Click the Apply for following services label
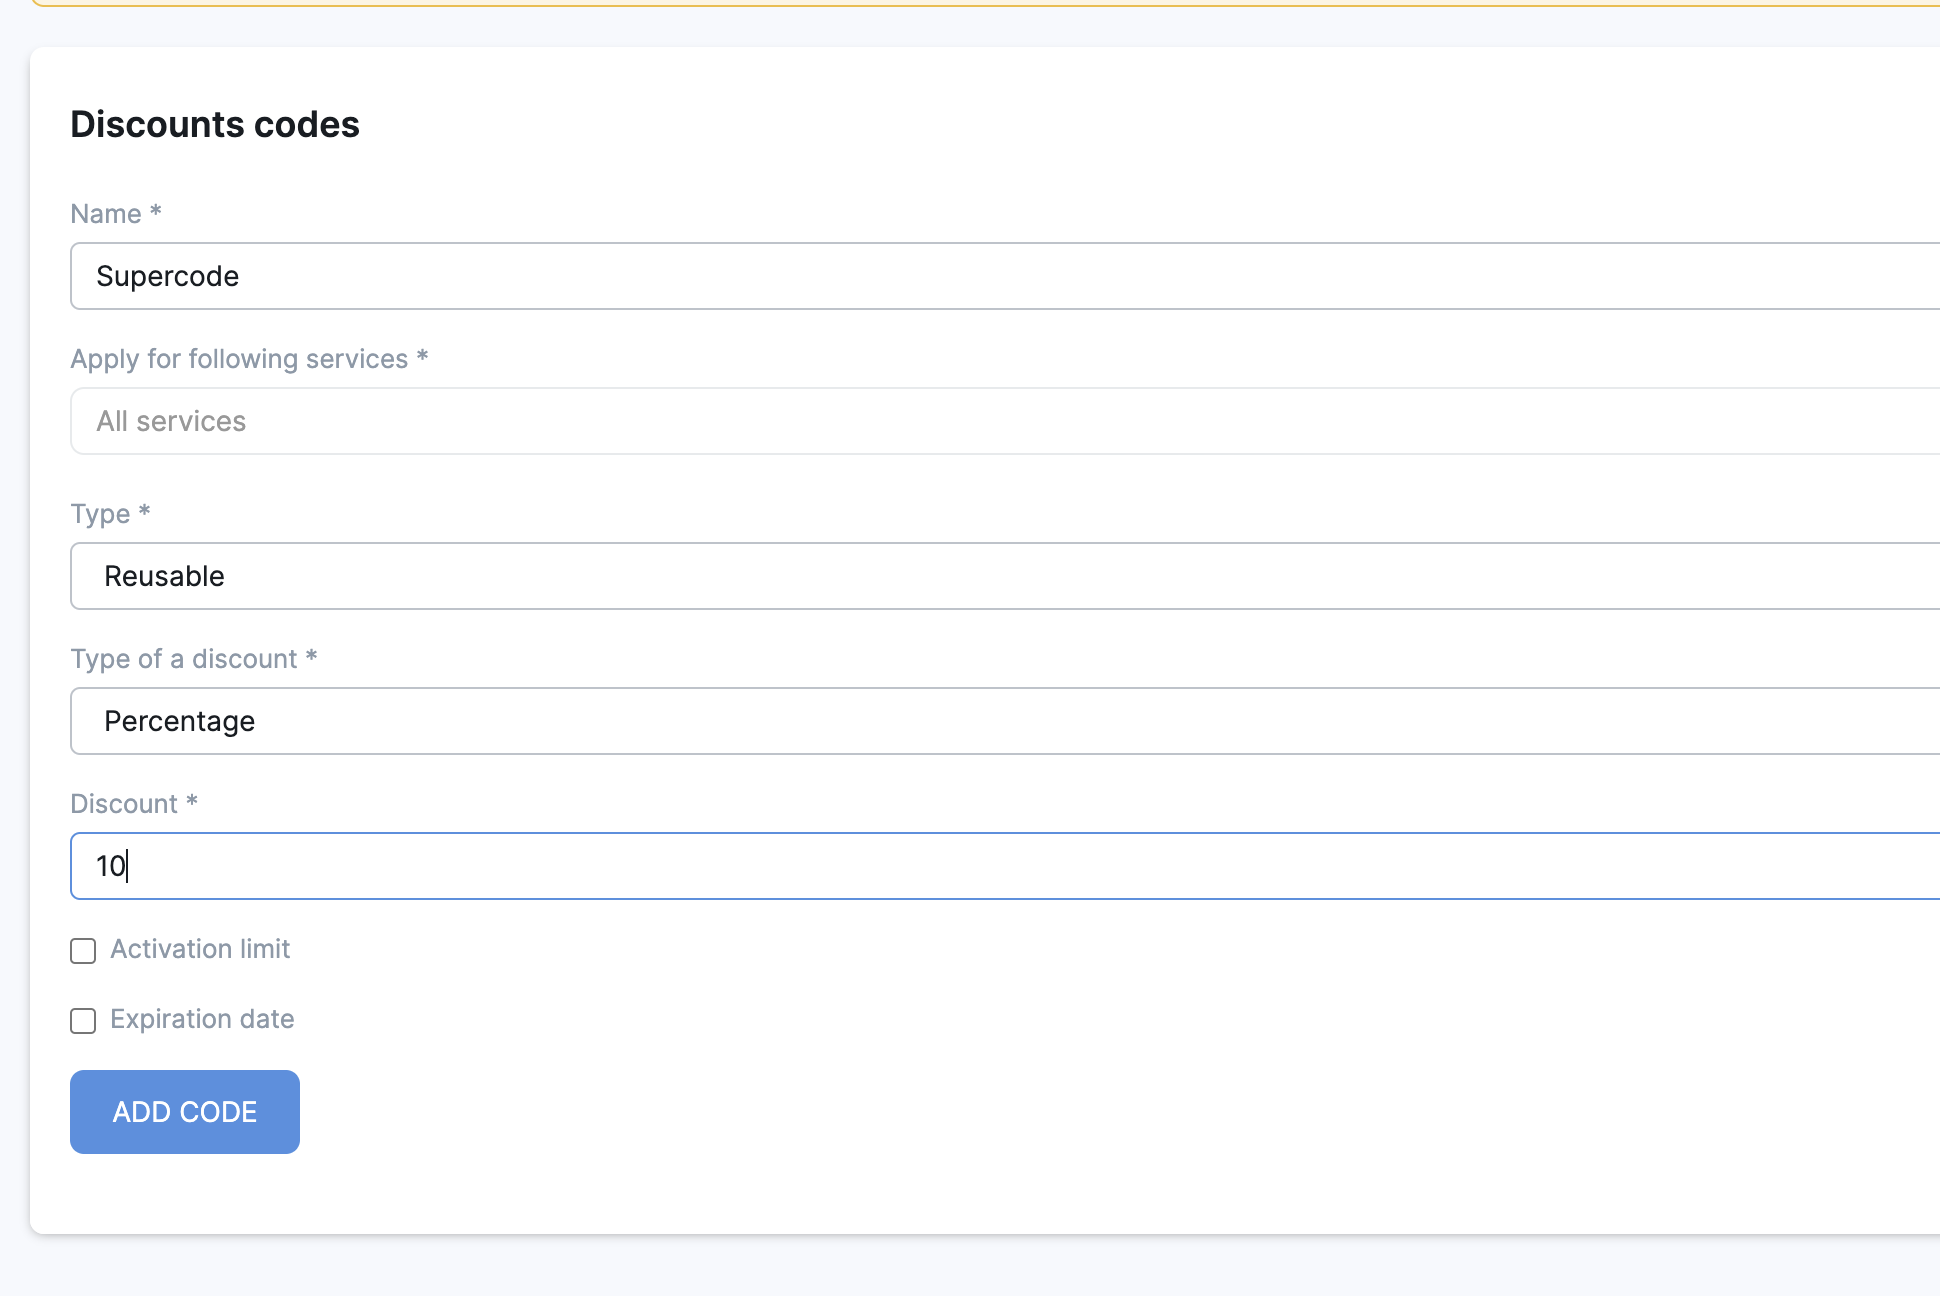The width and height of the screenshot is (1940, 1296). 239,359
